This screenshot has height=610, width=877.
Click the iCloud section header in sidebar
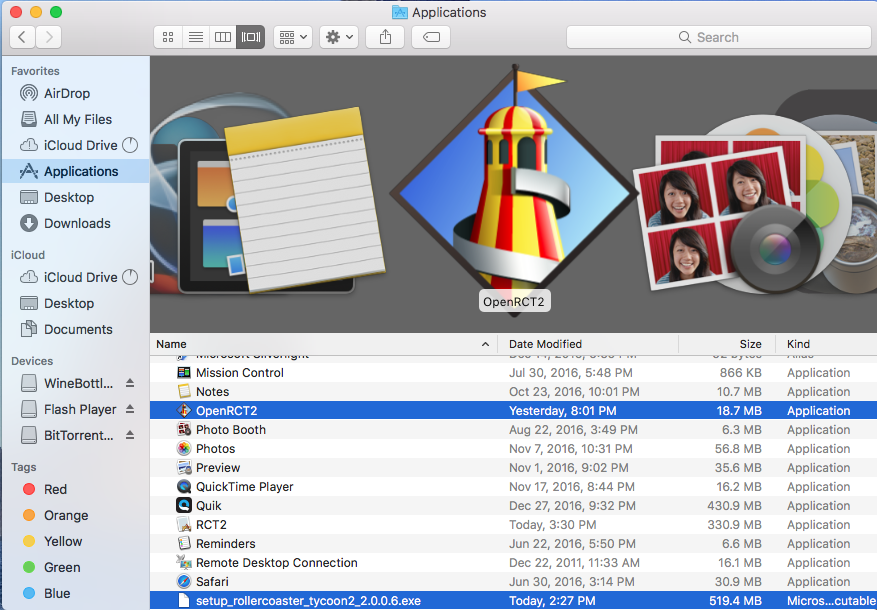tap(28, 255)
